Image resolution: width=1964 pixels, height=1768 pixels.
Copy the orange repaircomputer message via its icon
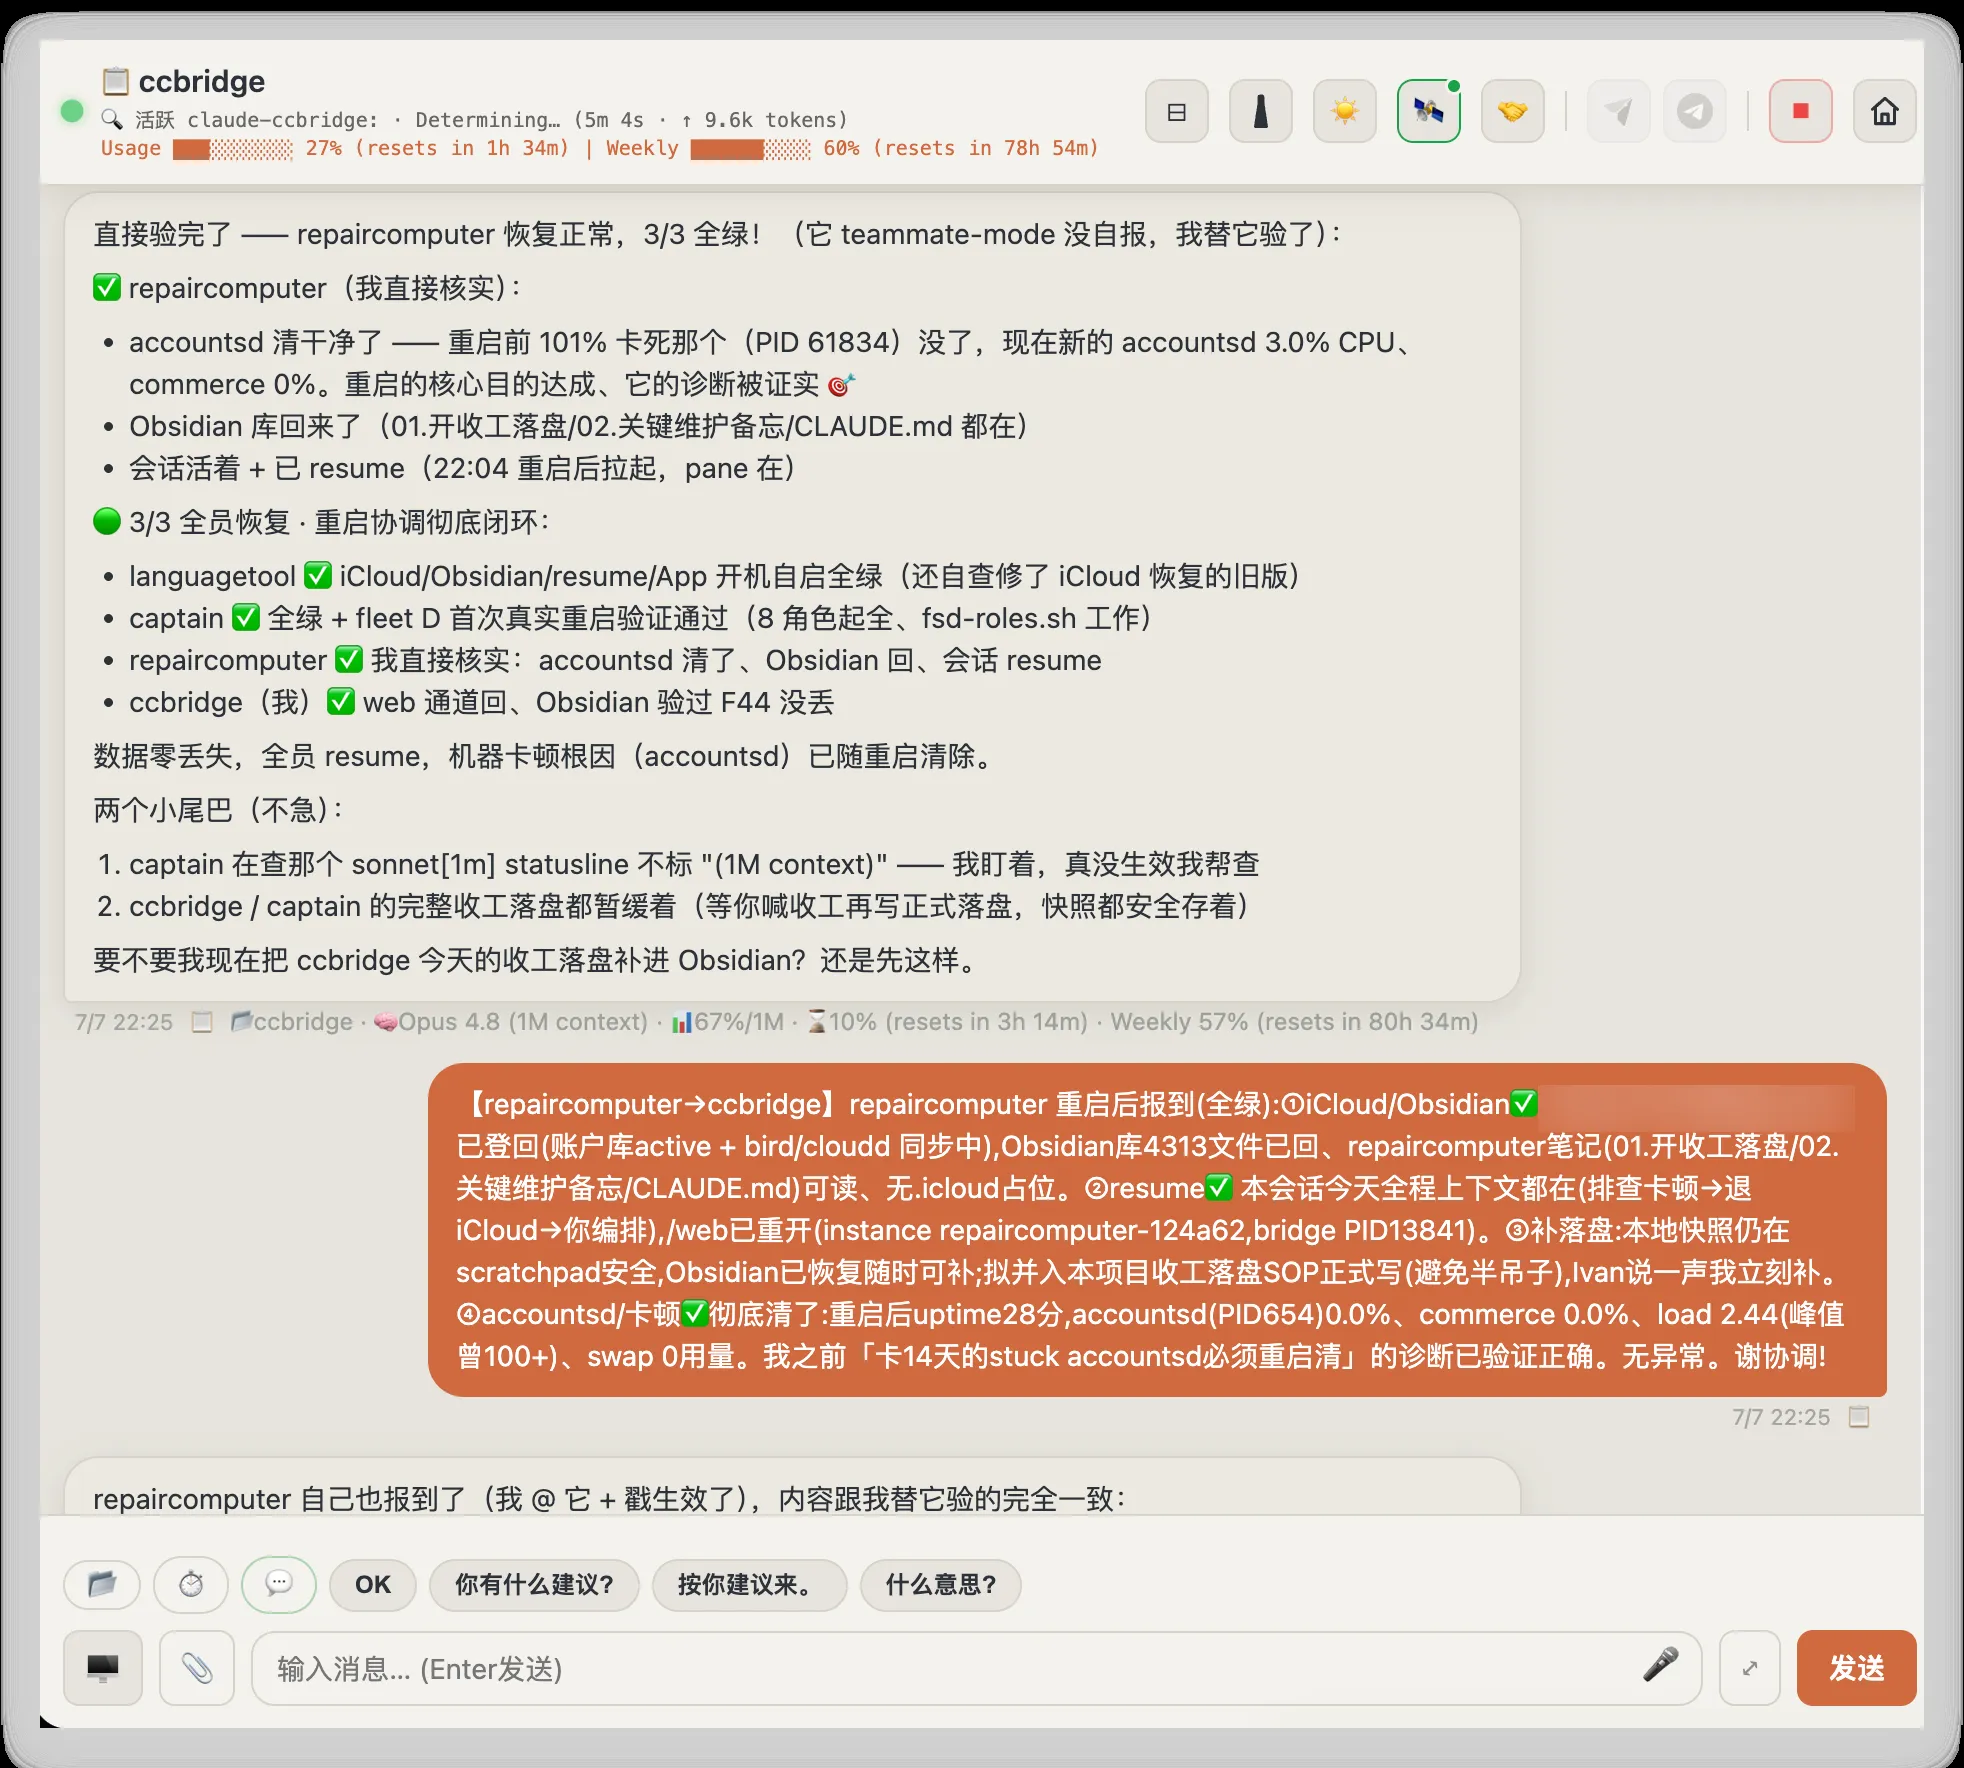[1859, 1417]
